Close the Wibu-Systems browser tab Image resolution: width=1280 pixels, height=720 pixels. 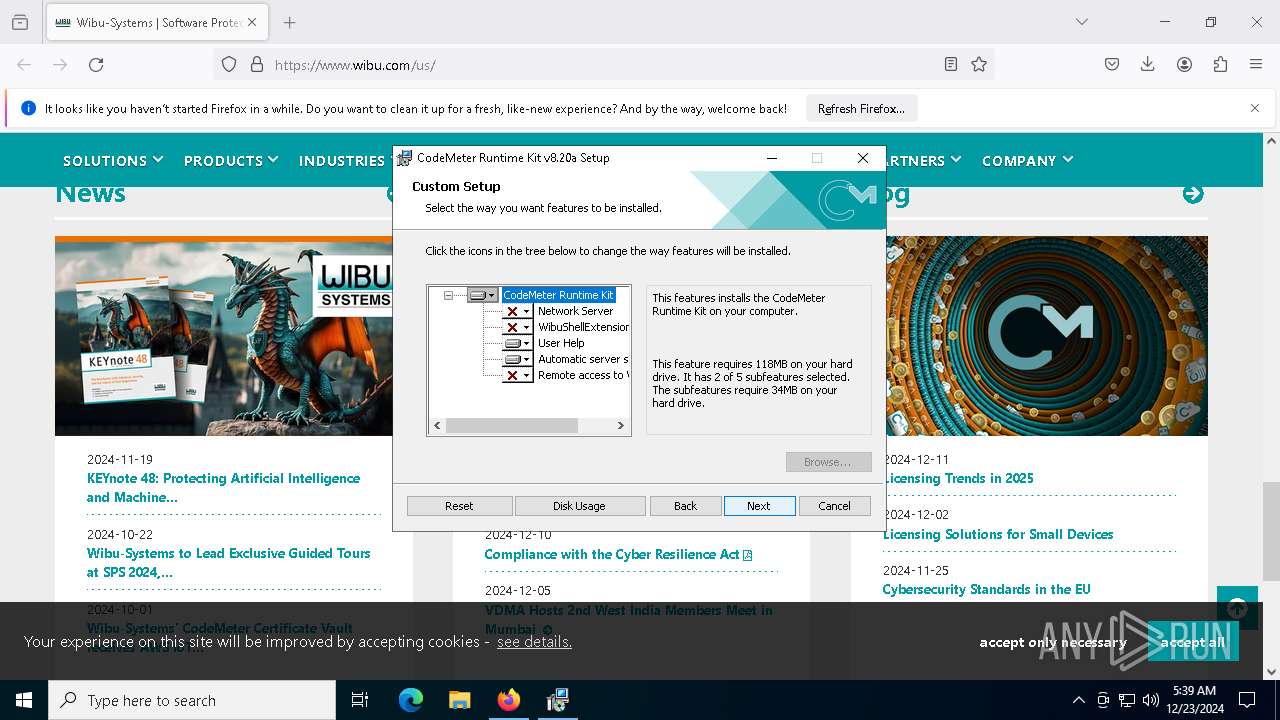coord(251,22)
